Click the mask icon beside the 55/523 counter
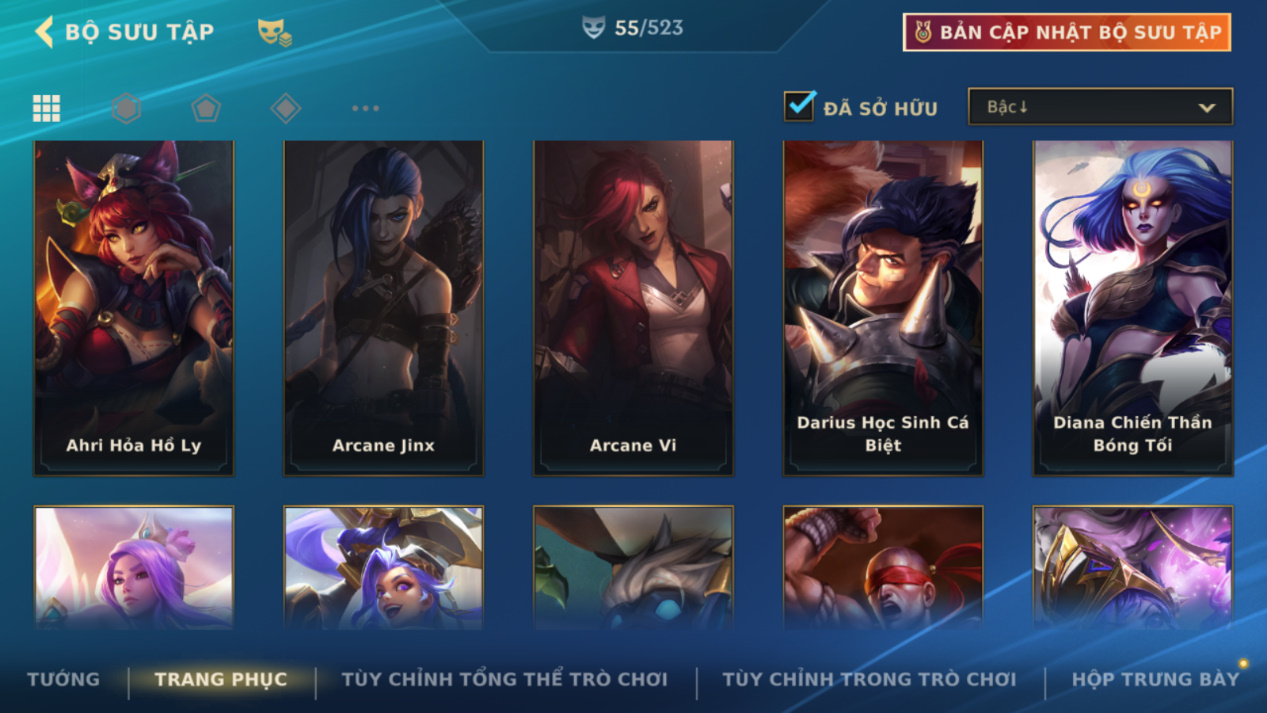Viewport: 1267px width, 713px height. [x=594, y=28]
